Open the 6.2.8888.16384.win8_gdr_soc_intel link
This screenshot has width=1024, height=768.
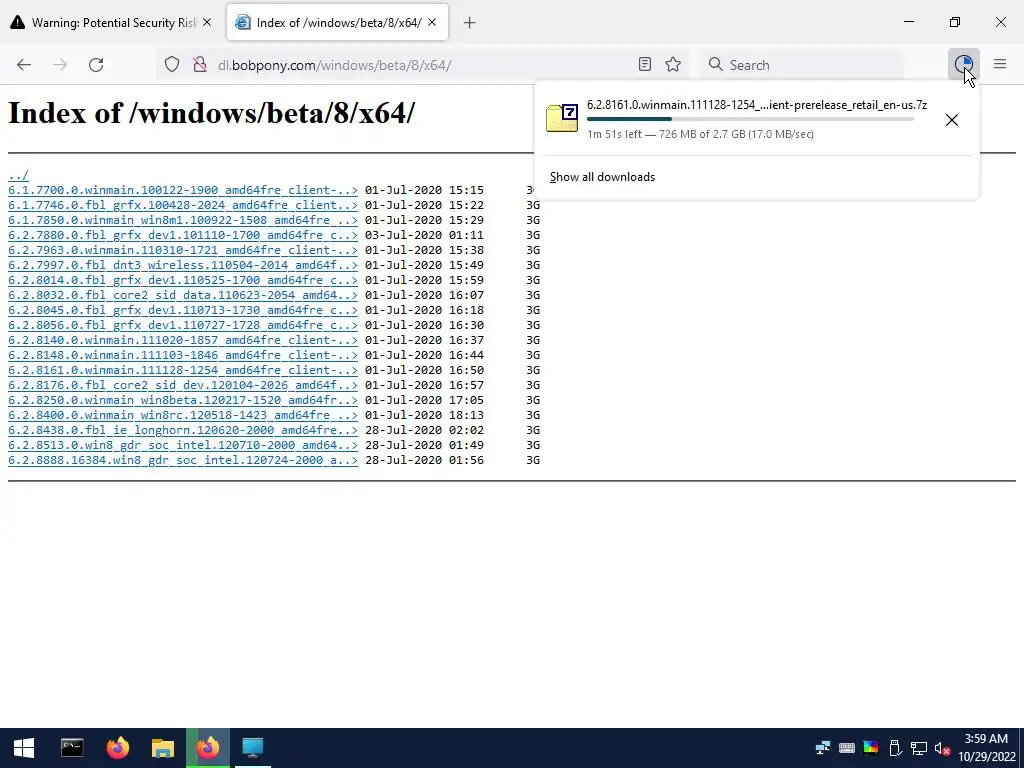click(x=183, y=460)
